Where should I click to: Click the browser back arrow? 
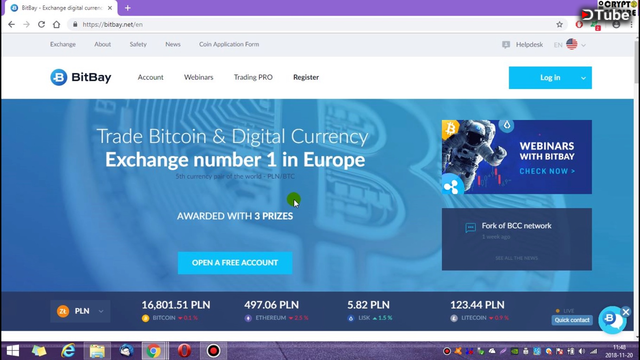[x=11, y=24]
